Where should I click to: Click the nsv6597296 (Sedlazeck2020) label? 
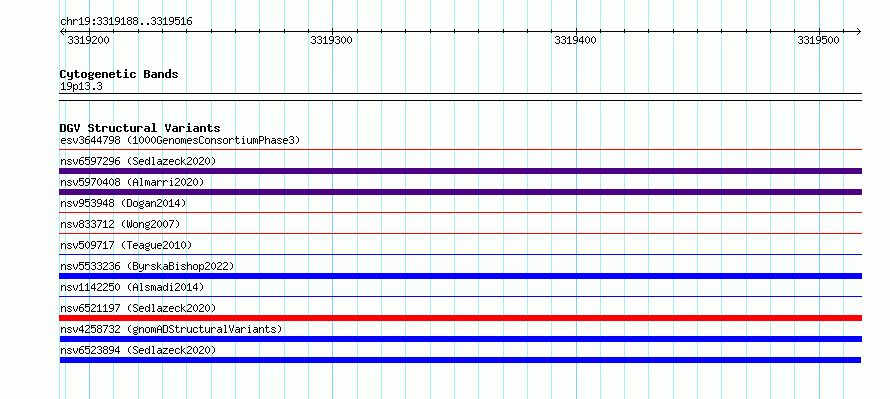(x=138, y=161)
